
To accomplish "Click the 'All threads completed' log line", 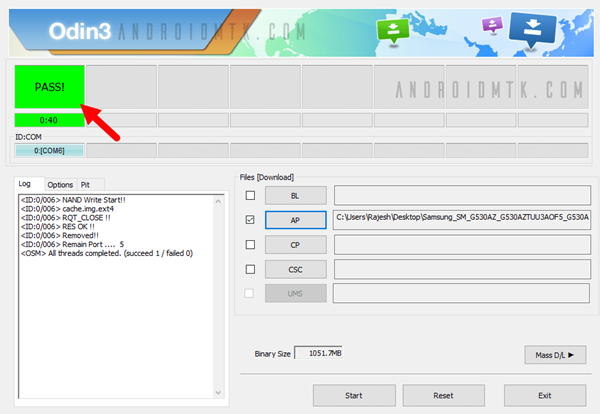I will (107, 253).
